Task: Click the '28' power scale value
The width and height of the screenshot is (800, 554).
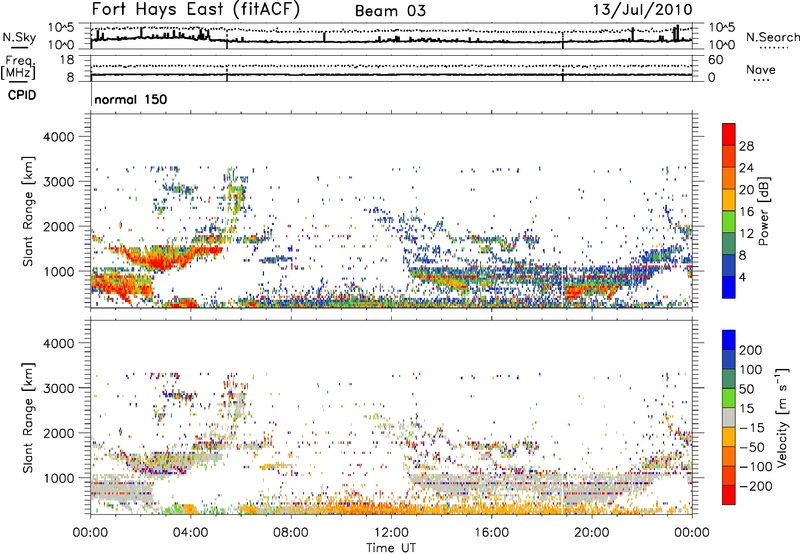Action: (746, 146)
